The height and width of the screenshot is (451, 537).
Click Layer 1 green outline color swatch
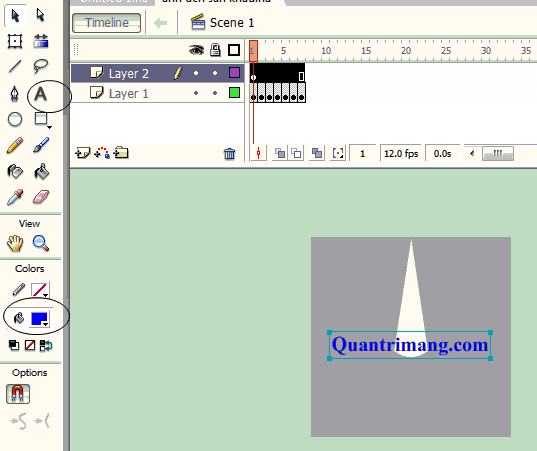point(234,93)
